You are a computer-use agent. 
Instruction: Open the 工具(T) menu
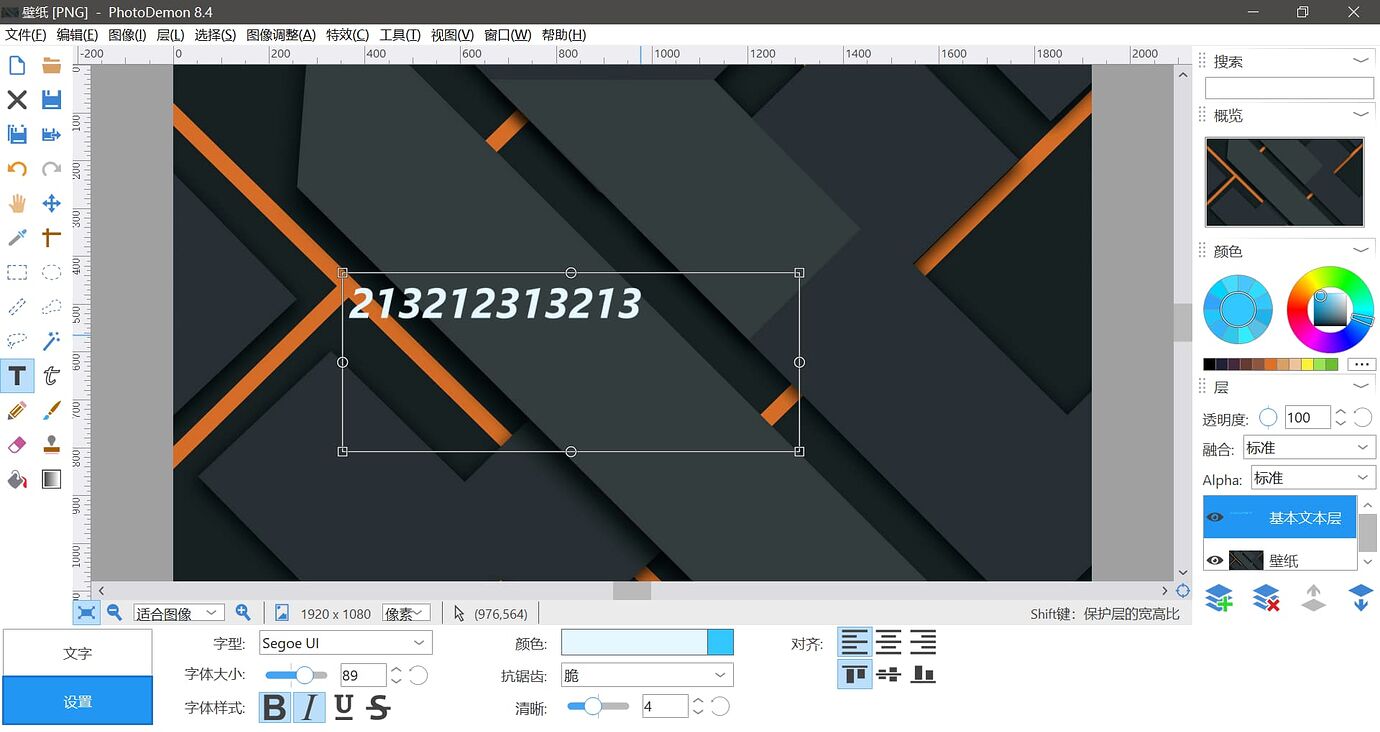pos(400,35)
